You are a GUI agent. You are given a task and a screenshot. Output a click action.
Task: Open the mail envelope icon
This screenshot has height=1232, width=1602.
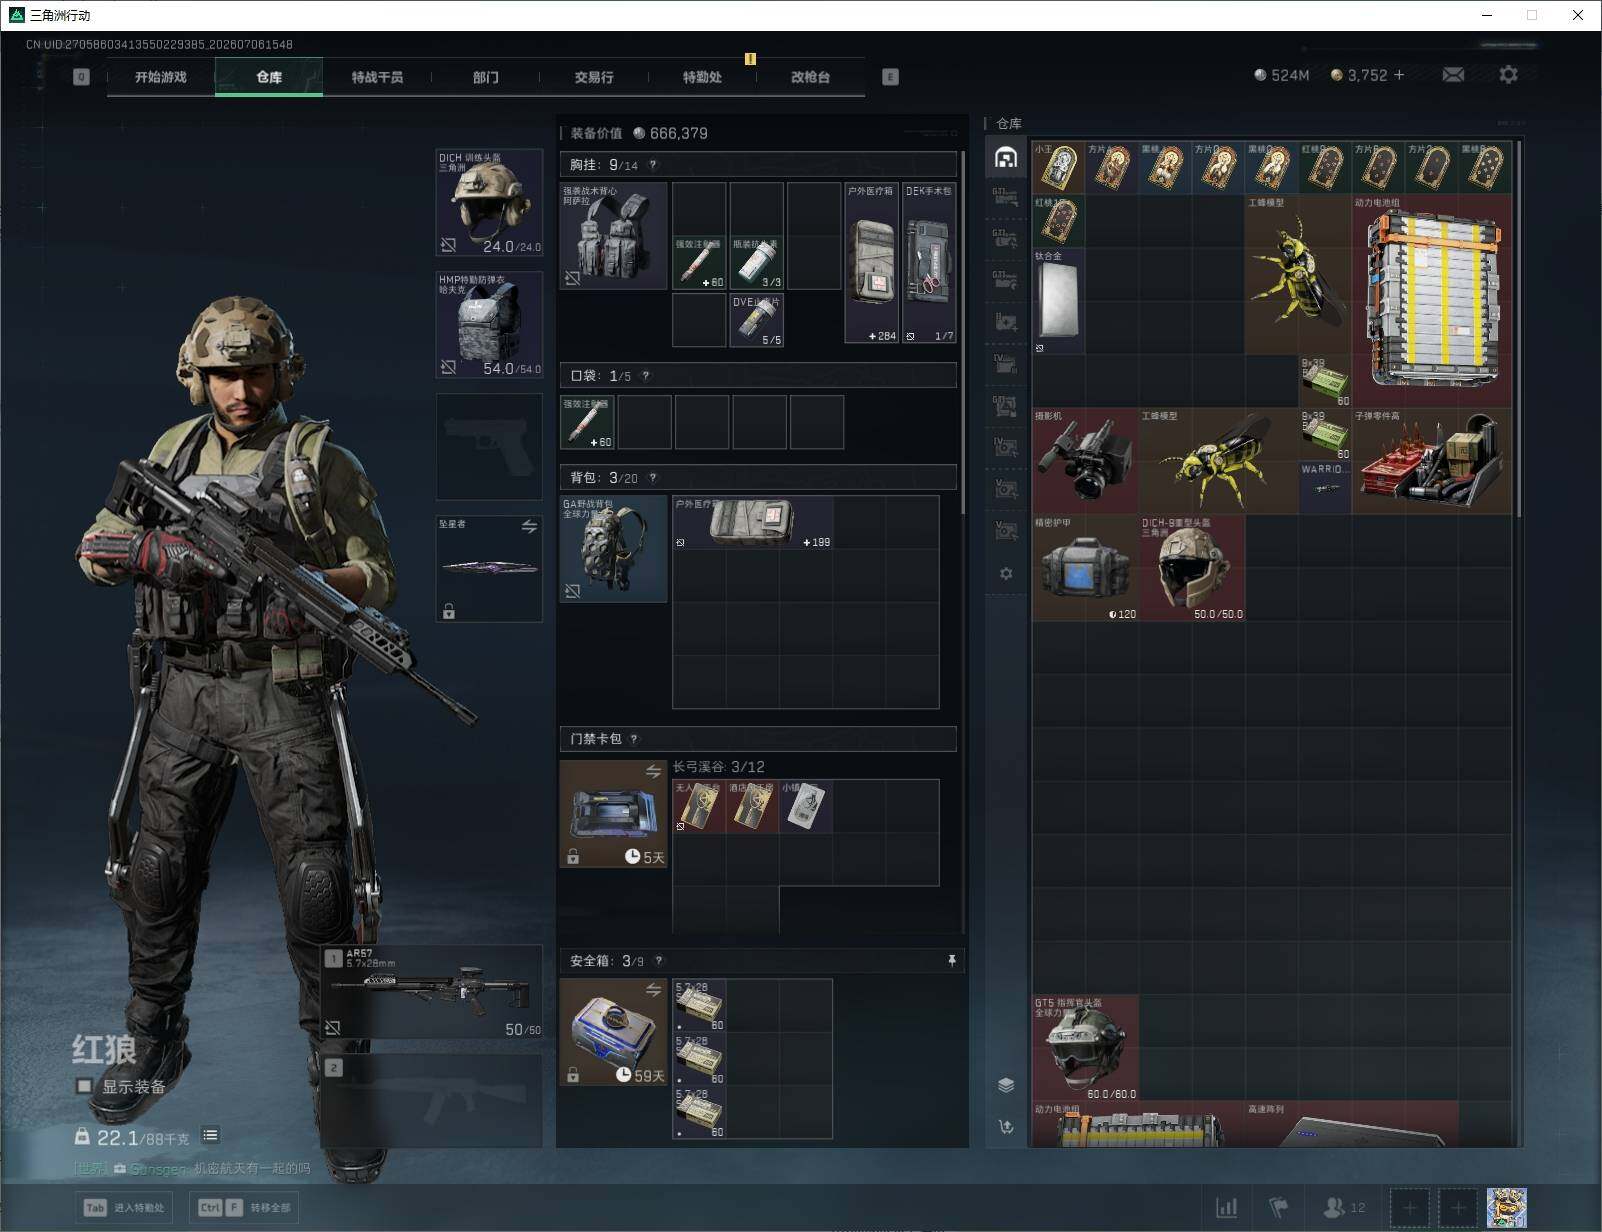click(x=1453, y=75)
